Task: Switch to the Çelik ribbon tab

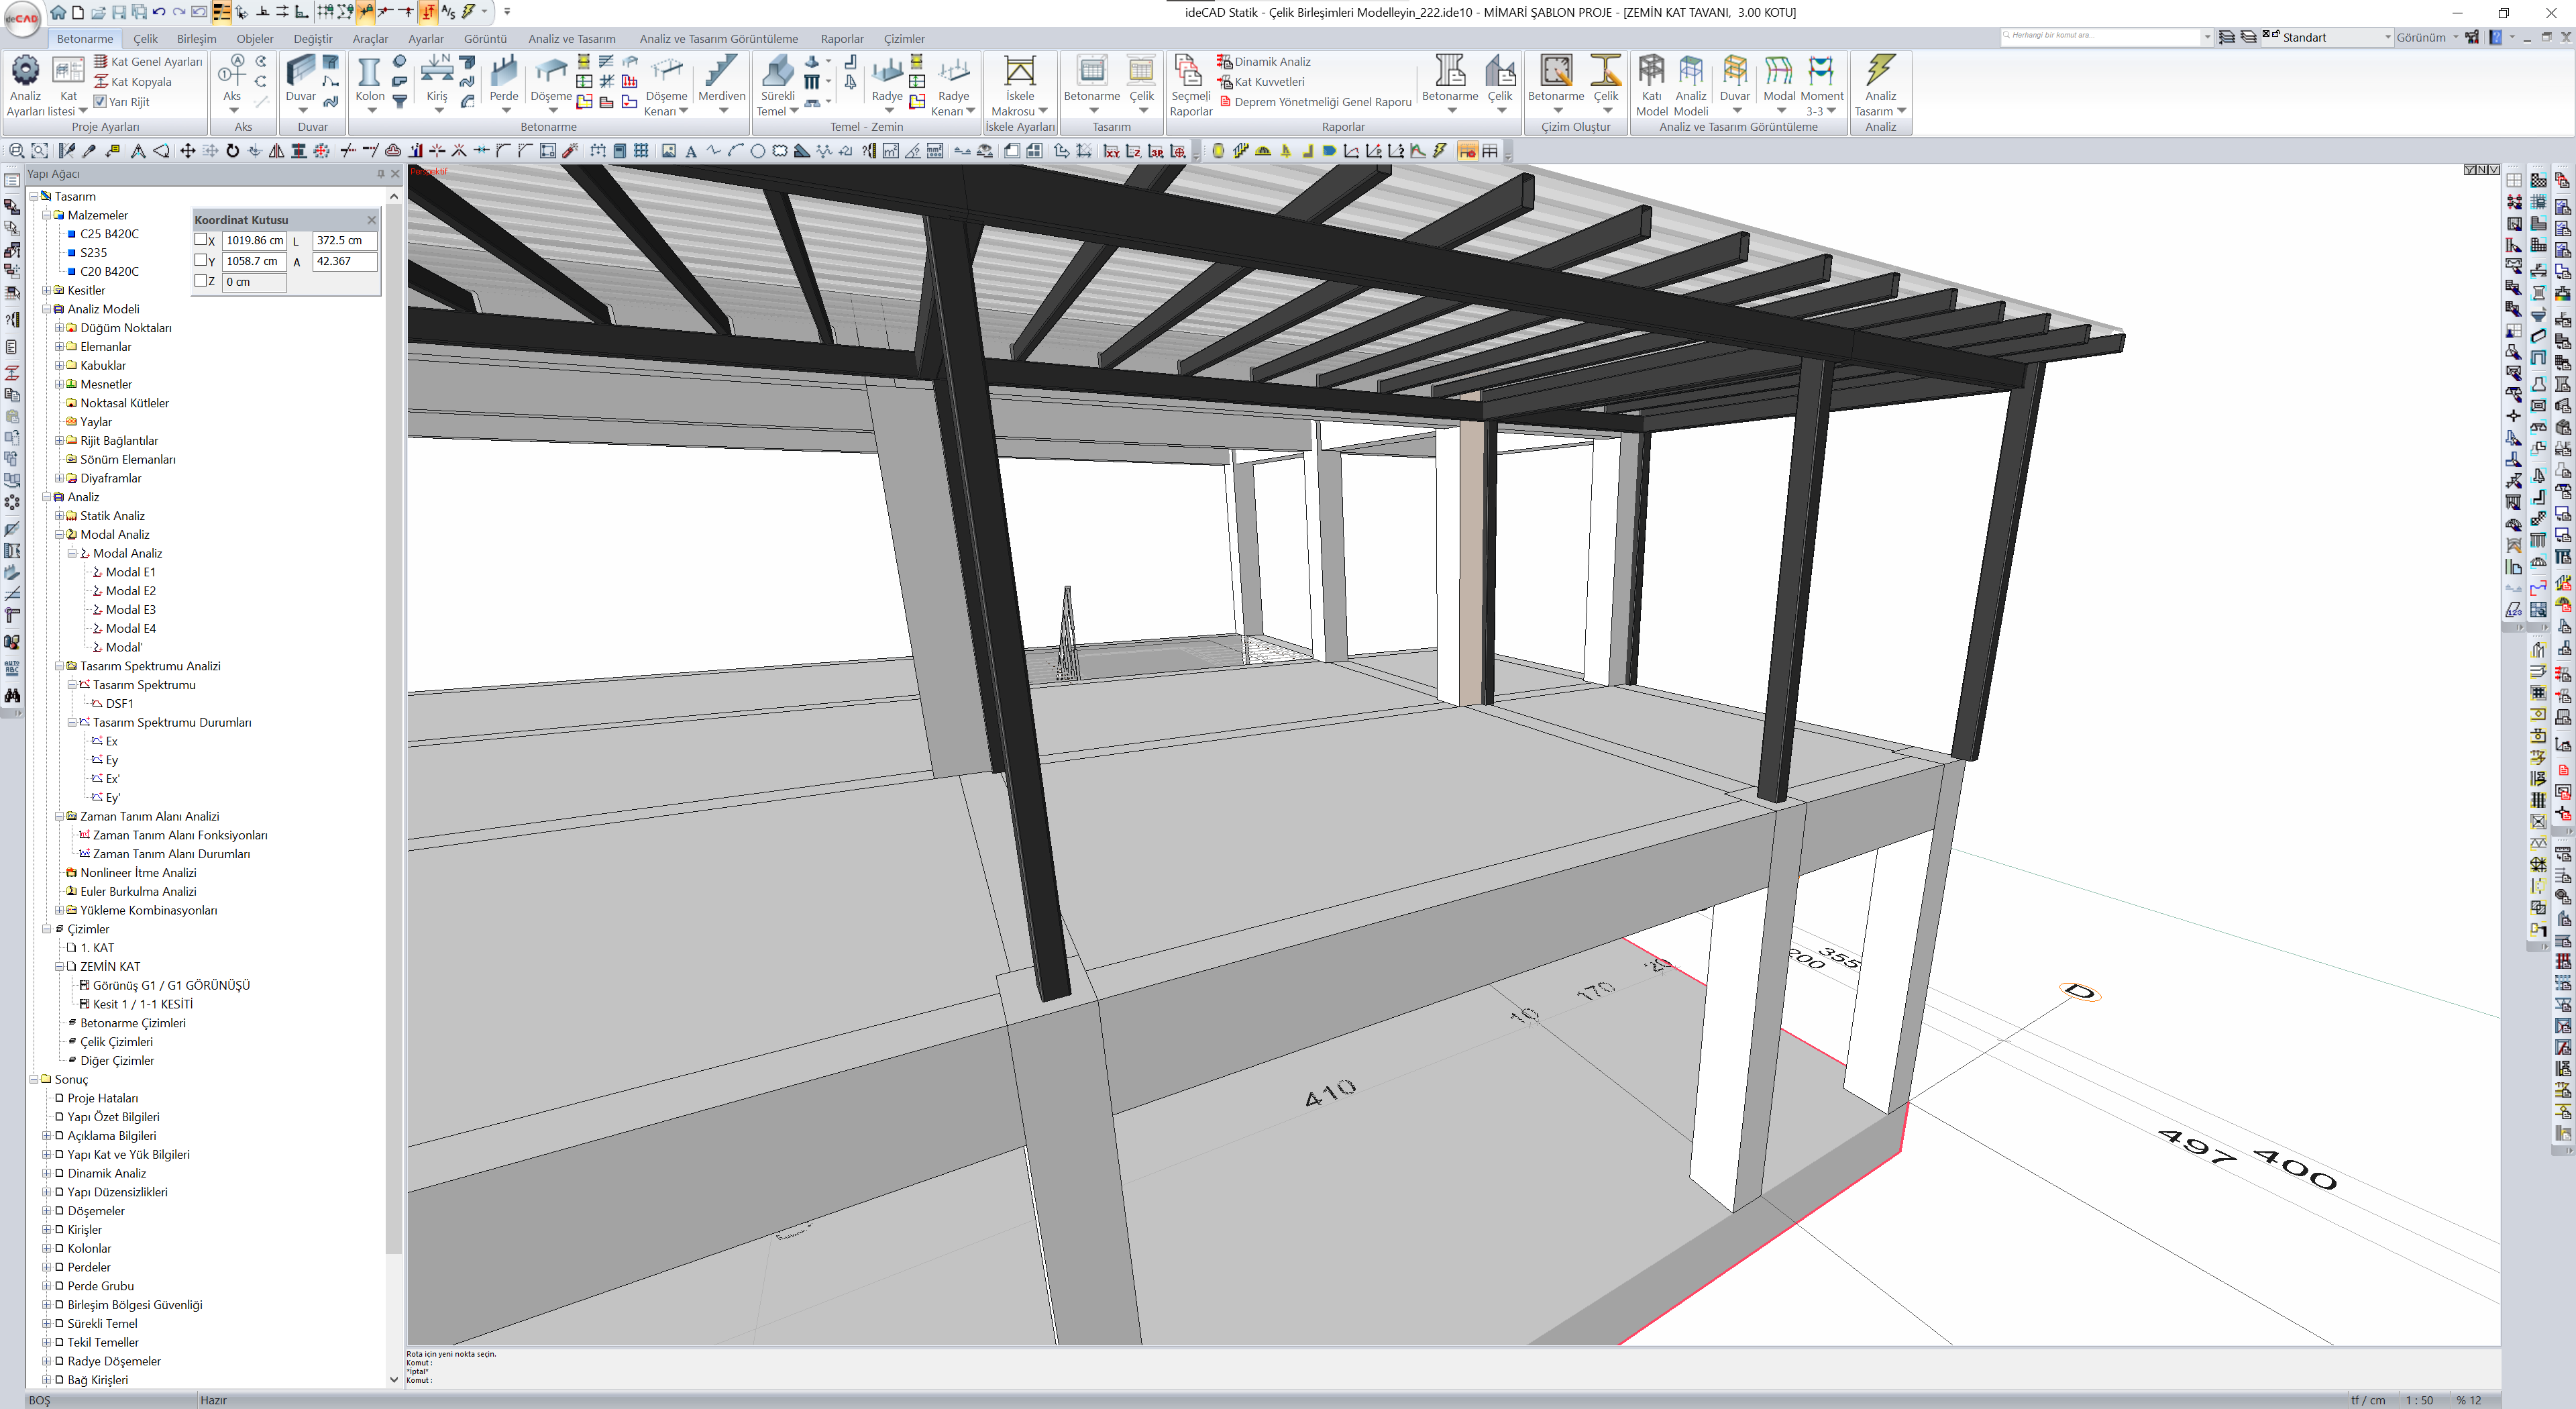Action: (146, 39)
